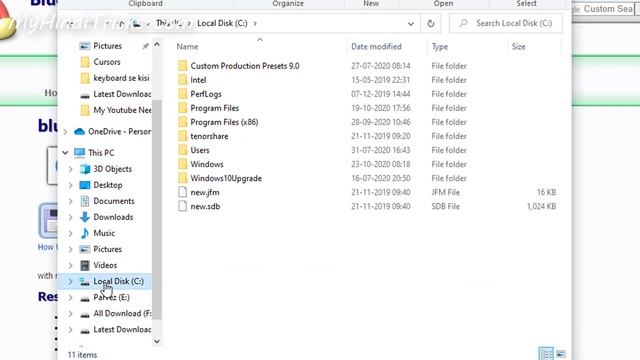Select the tenorshare folder icon
This screenshot has width=640, height=360.
pos(182,136)
